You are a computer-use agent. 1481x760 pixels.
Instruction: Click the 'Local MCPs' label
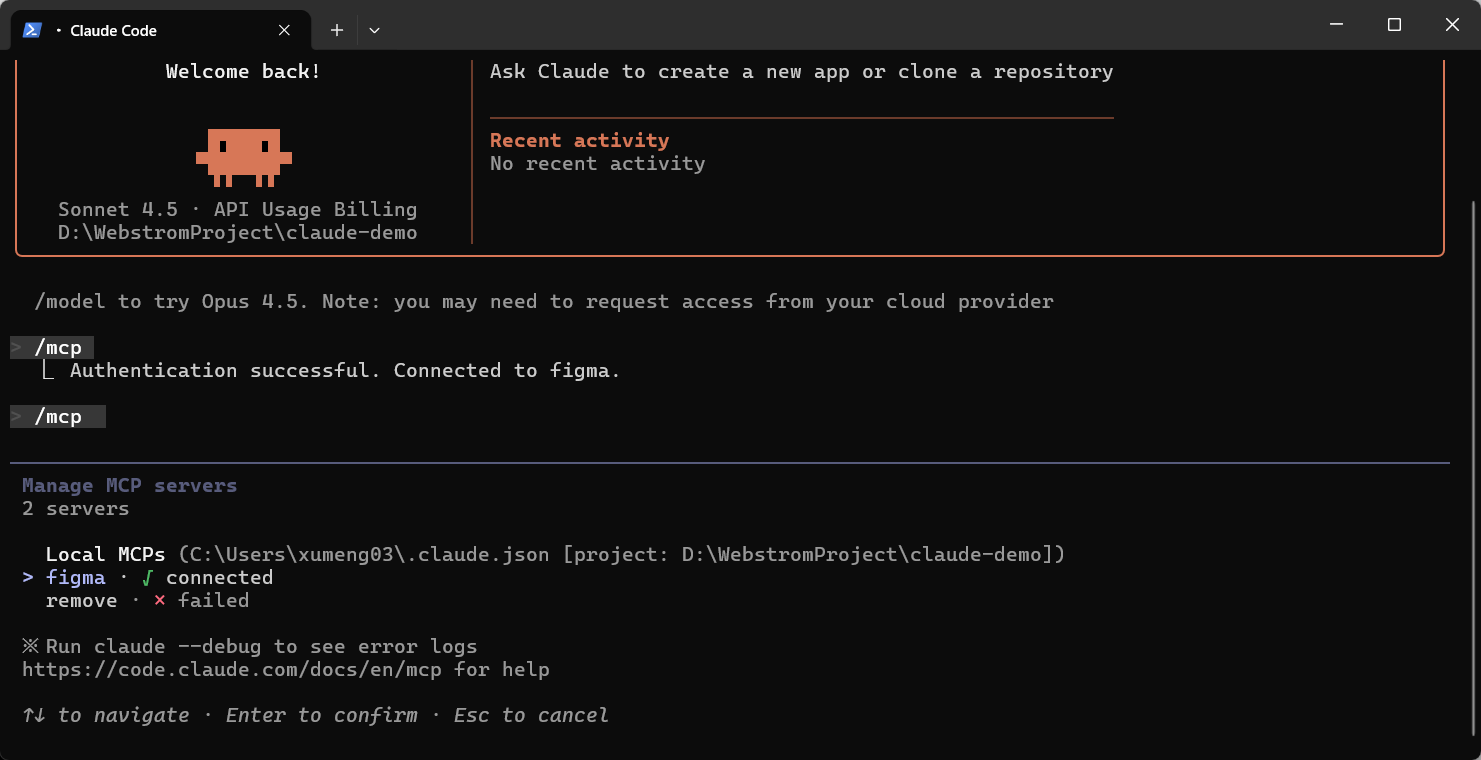tap(106, 555)
